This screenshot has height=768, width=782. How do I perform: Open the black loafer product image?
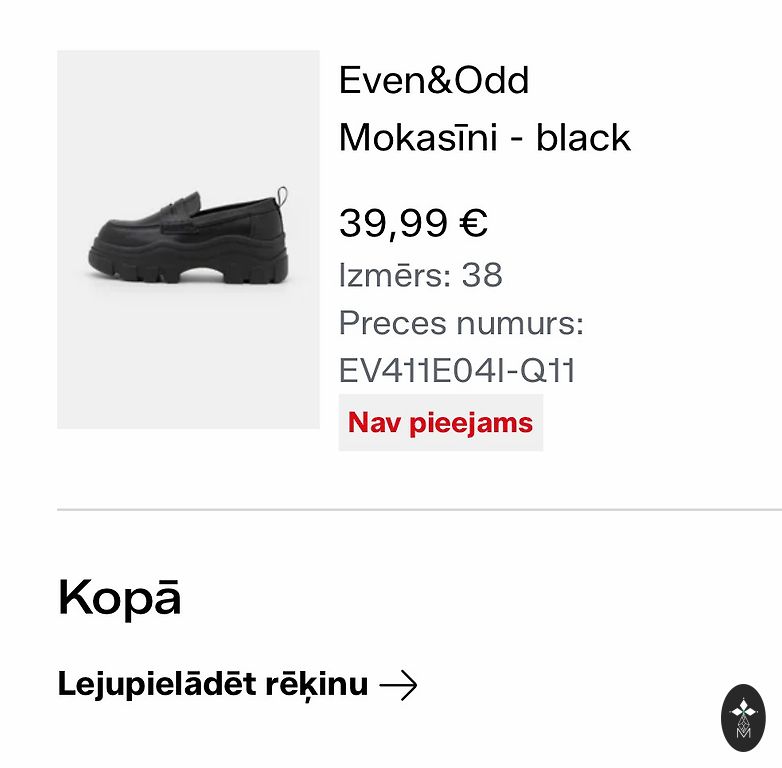click(188, 239)
